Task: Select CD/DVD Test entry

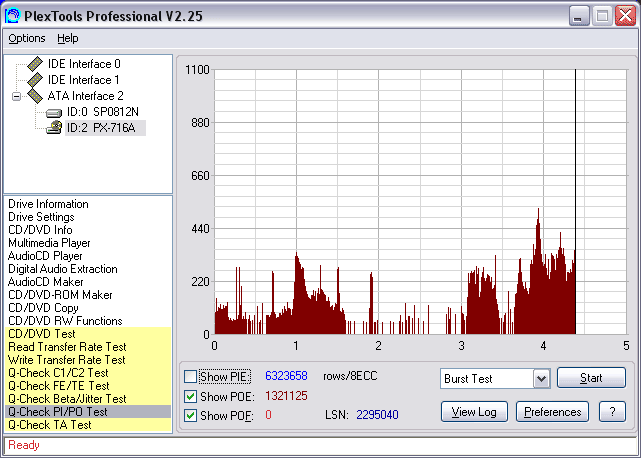Action: pyautogui.click(x=88, y=334)
